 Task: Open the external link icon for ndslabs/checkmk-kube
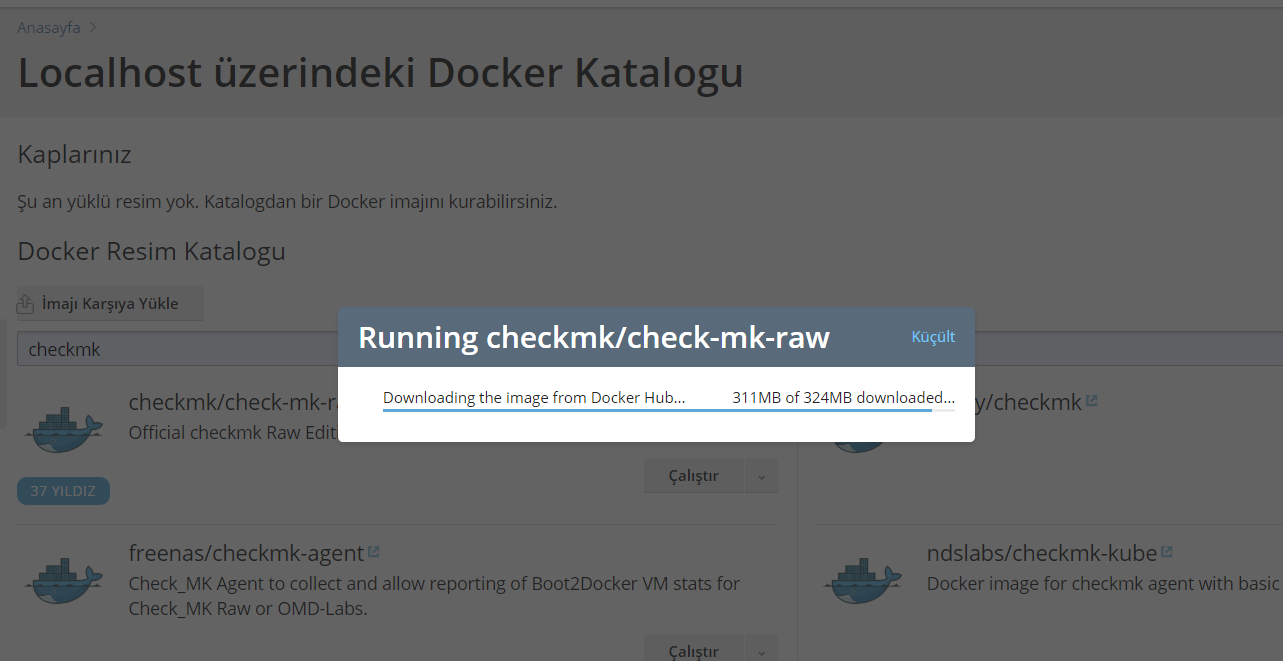click(1166, 552)
